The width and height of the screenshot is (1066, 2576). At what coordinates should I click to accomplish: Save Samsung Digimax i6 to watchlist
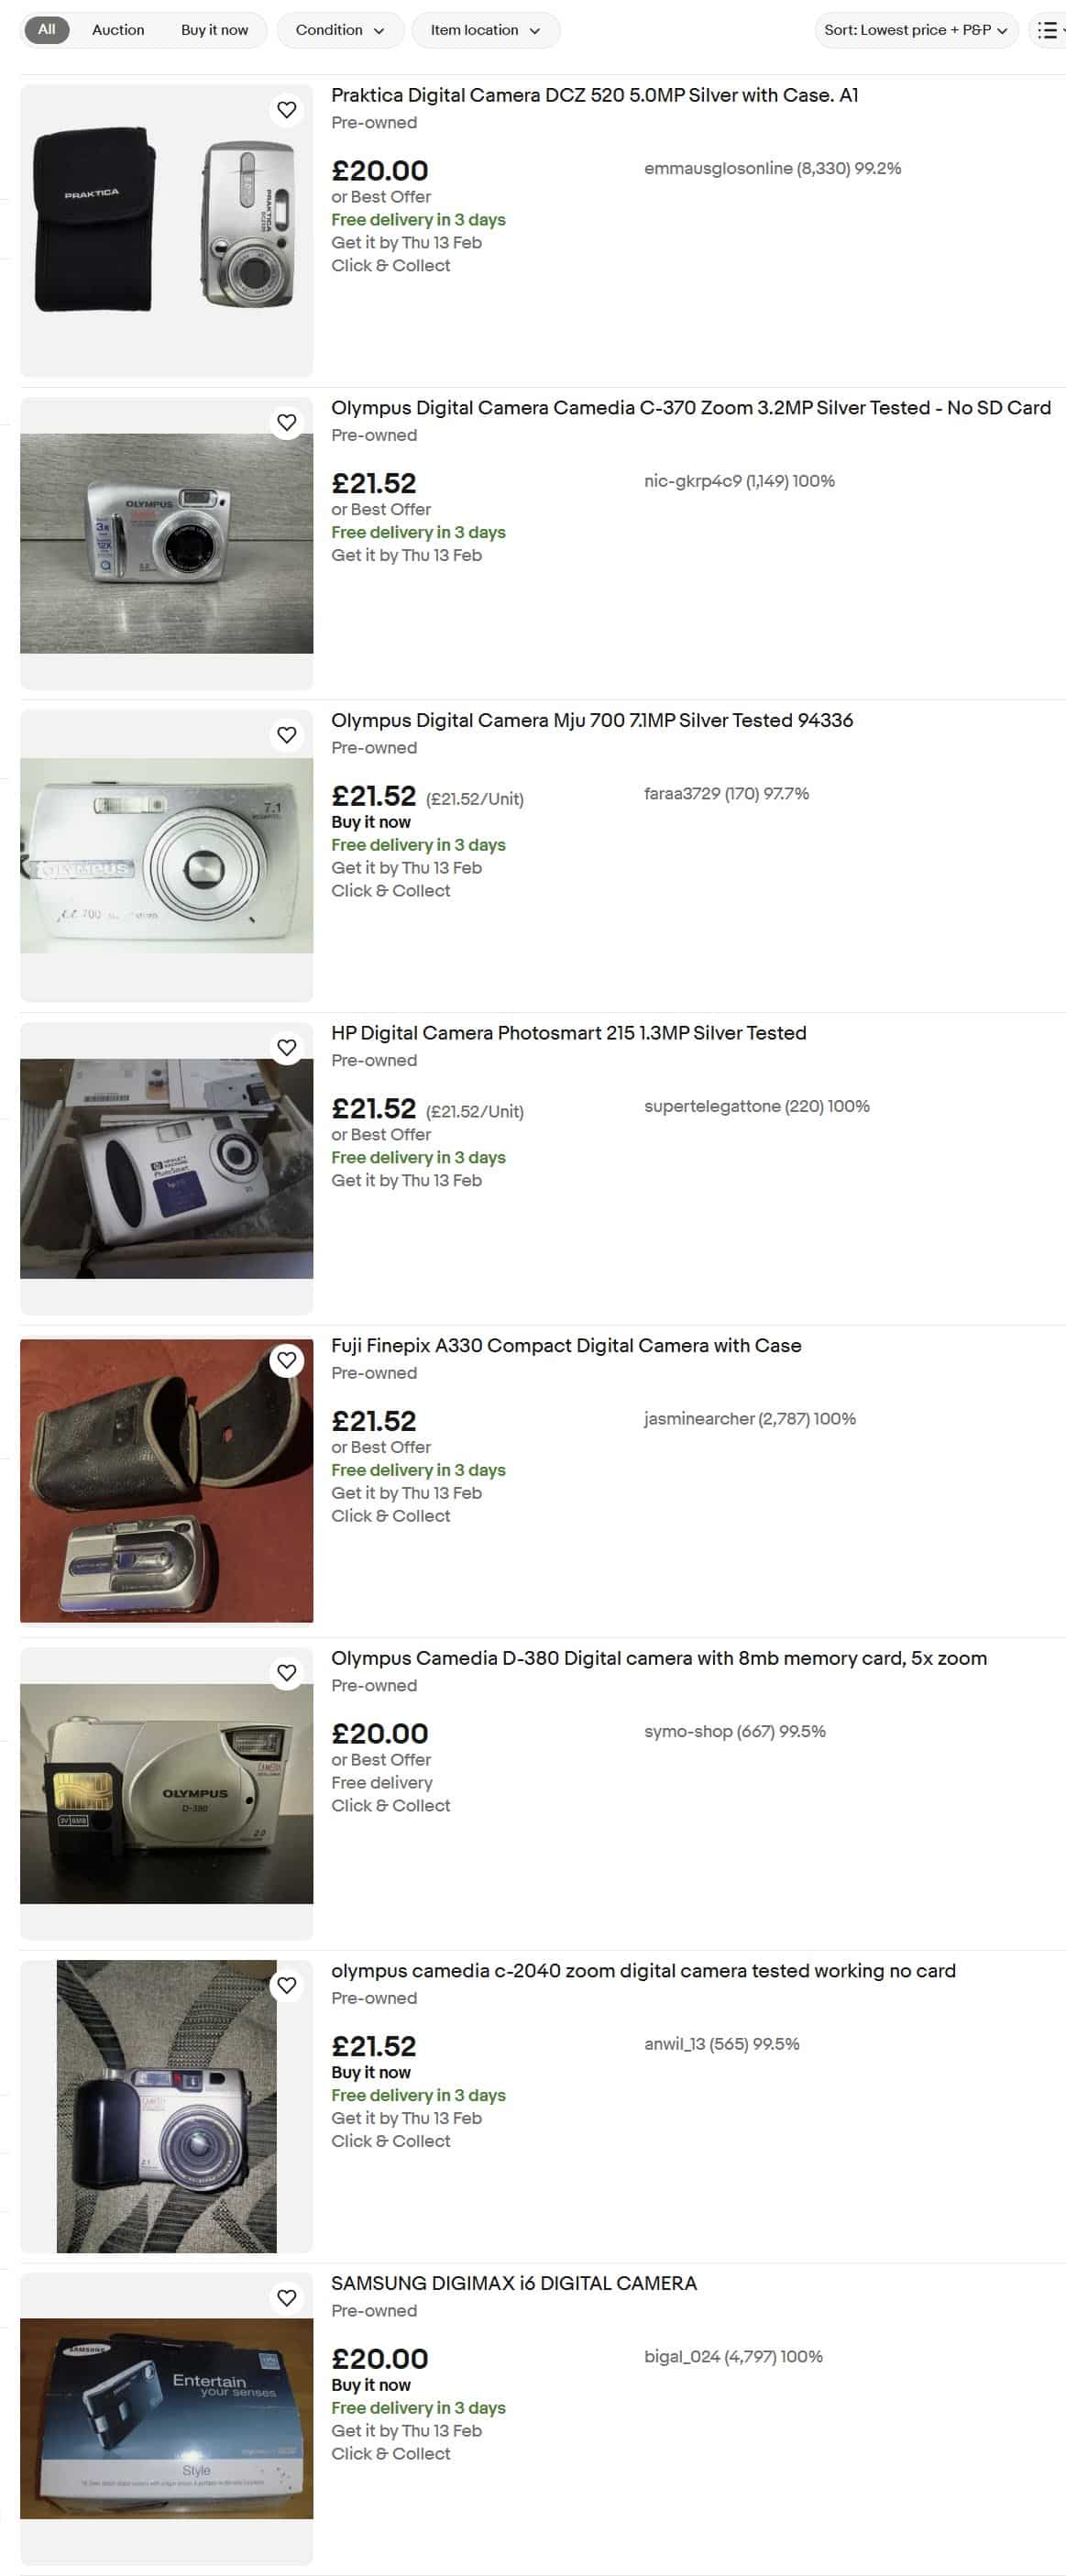287,2297
